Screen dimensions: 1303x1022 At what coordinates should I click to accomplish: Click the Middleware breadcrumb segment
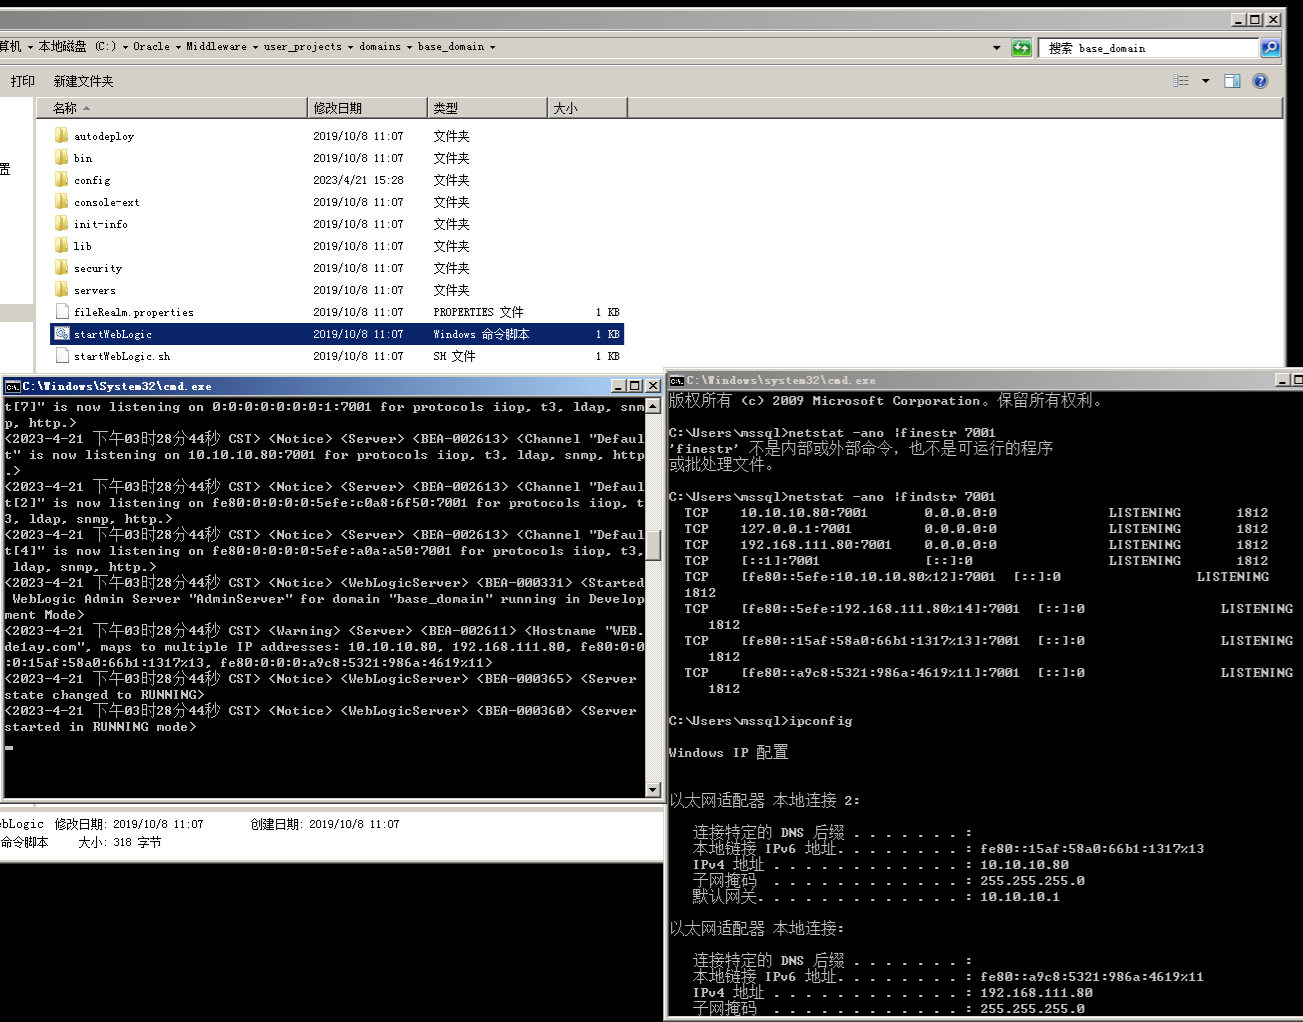(216, 47)
